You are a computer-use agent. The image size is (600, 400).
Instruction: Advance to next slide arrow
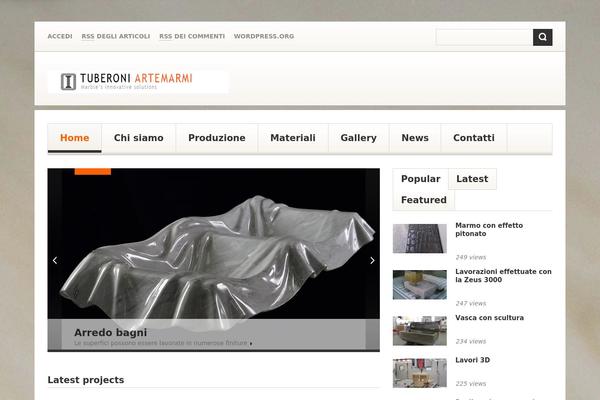(372, 260)
